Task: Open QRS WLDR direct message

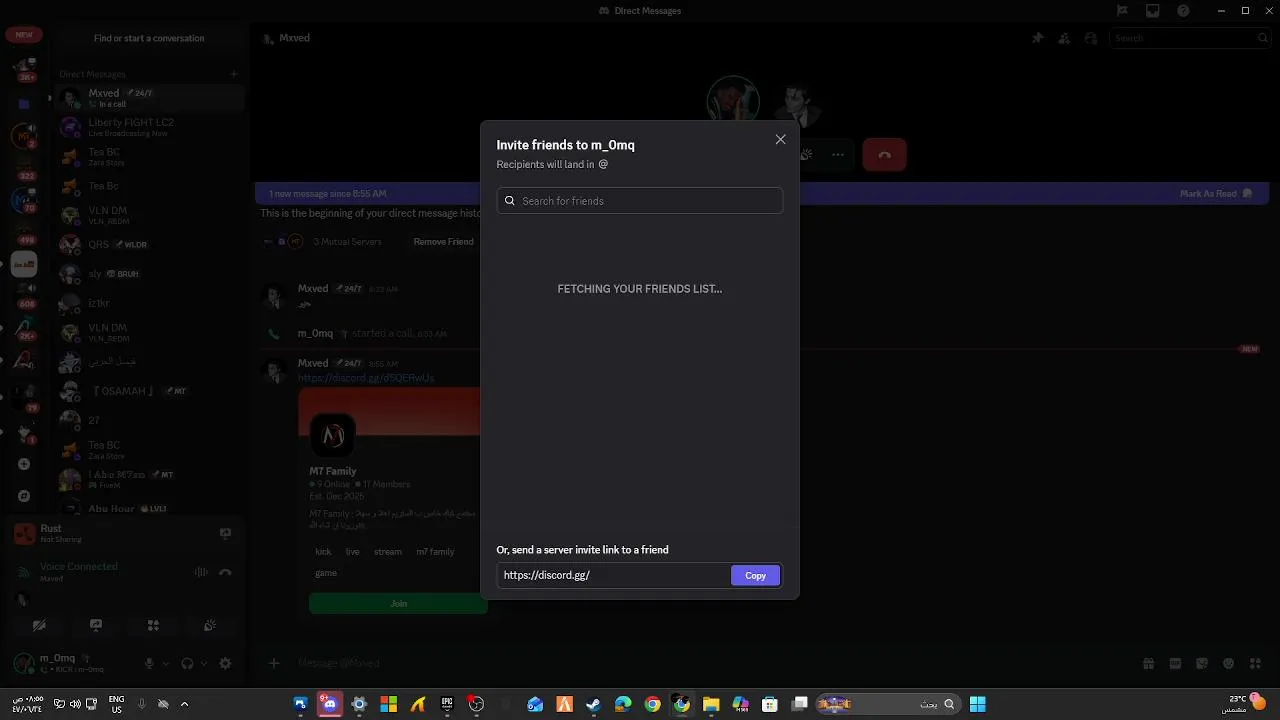Action: [x=150, y=244]
